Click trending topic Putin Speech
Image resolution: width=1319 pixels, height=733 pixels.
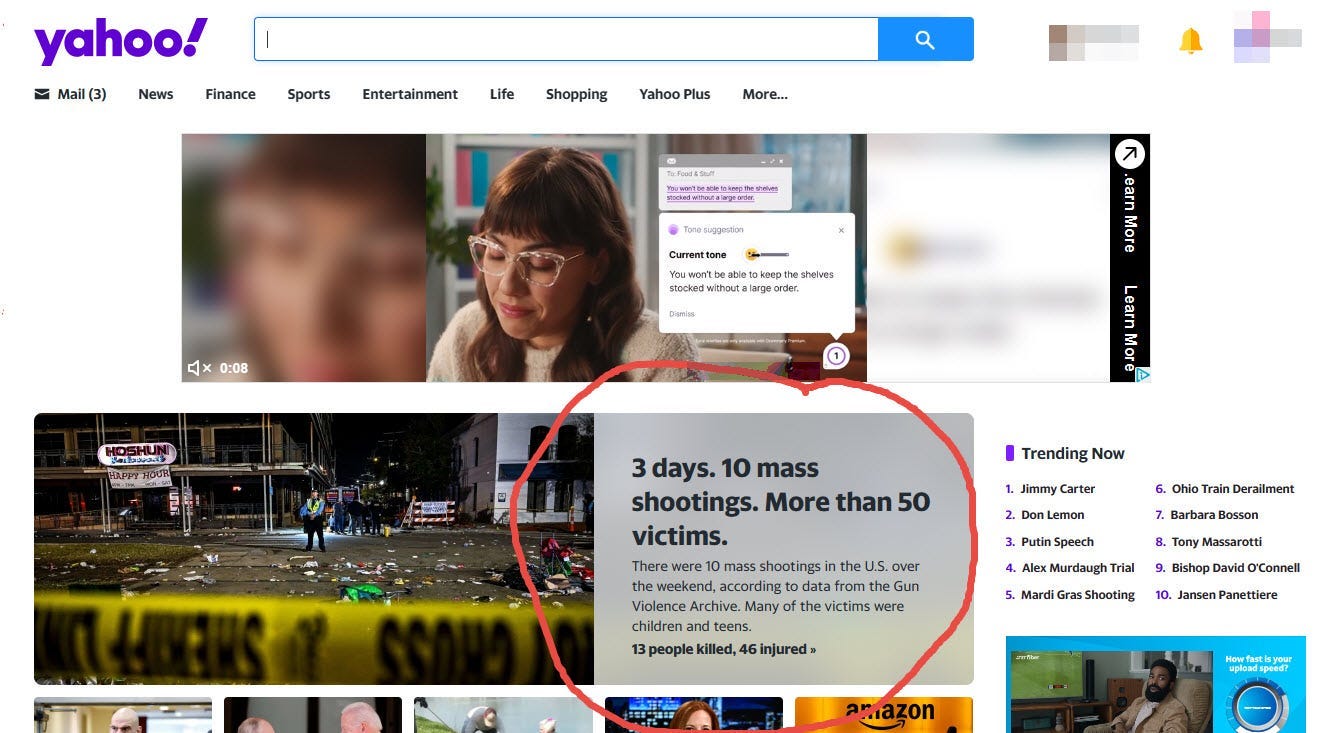1057,542
